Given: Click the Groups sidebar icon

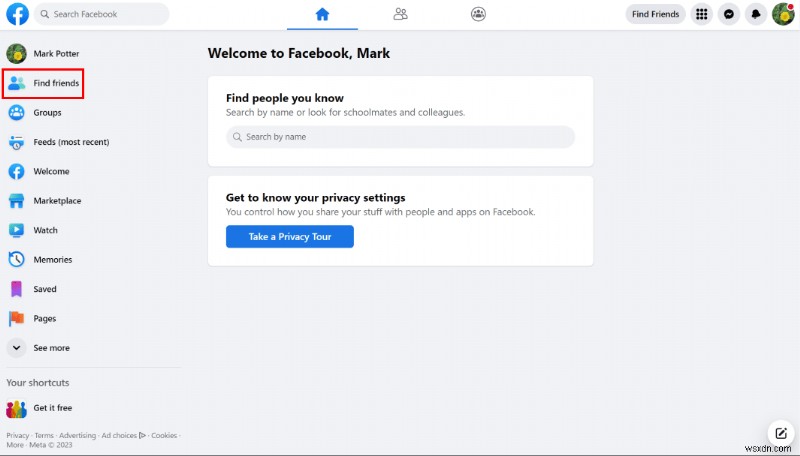Looking at the screenshot, I should 16,112.
